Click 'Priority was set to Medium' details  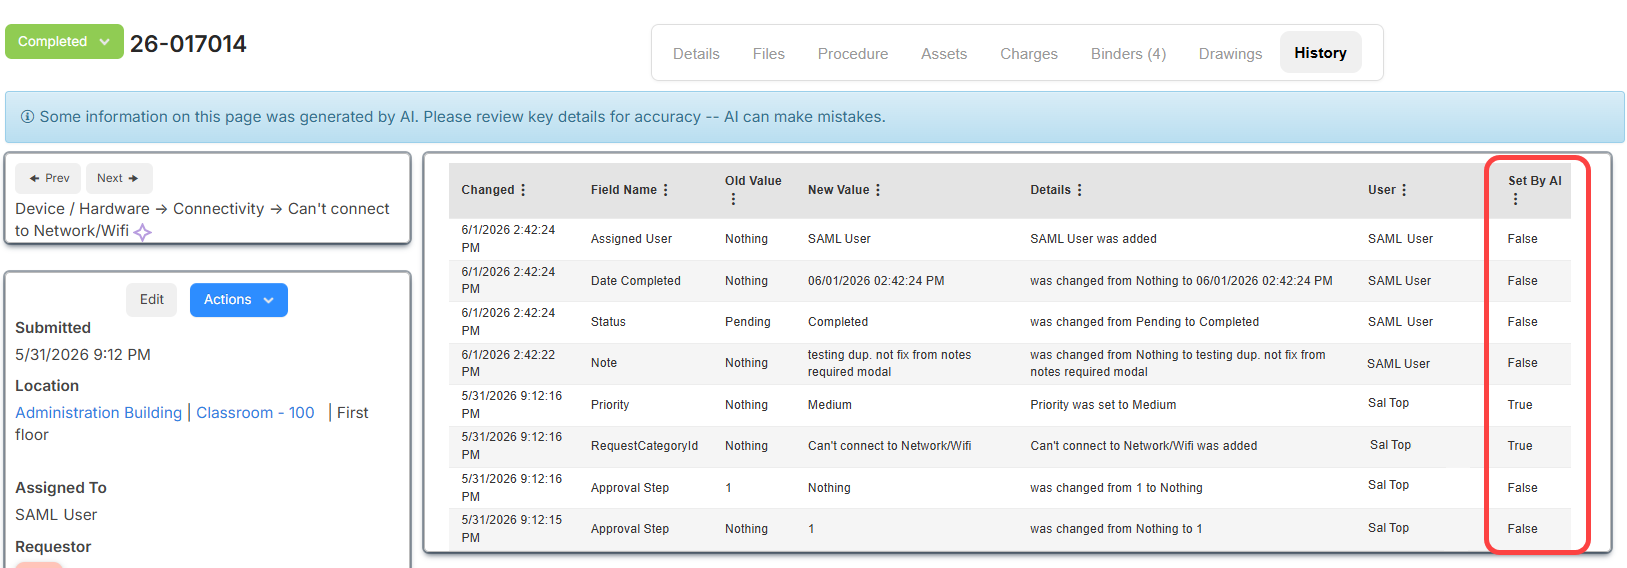[1103, 405]
